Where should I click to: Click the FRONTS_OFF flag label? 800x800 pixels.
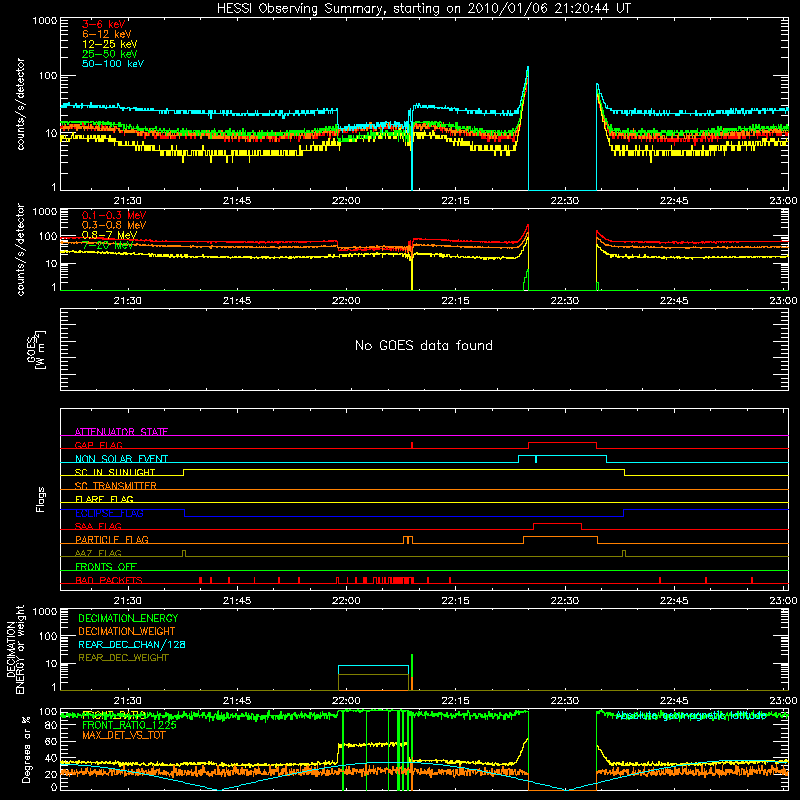(x=106, y=566)
